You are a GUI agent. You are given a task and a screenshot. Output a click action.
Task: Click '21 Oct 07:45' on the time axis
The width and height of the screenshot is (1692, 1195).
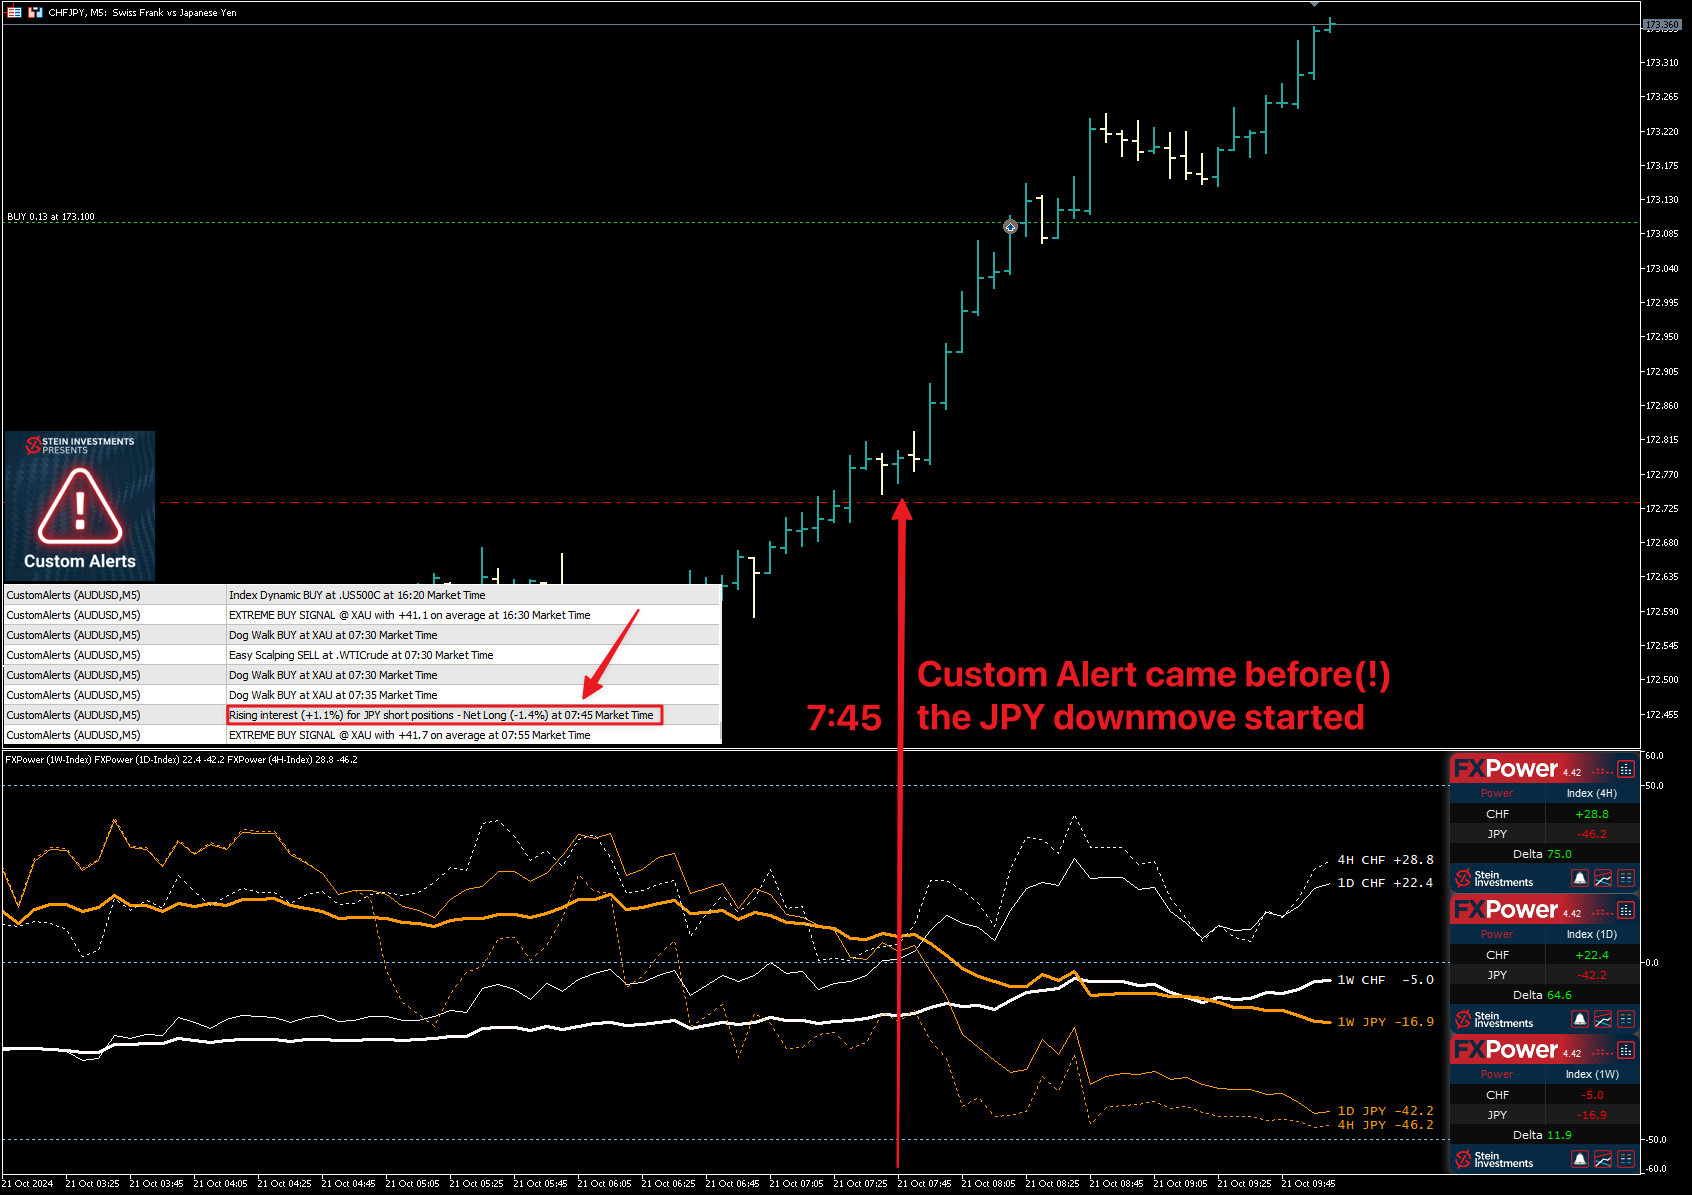click(x=925, y=1184)
